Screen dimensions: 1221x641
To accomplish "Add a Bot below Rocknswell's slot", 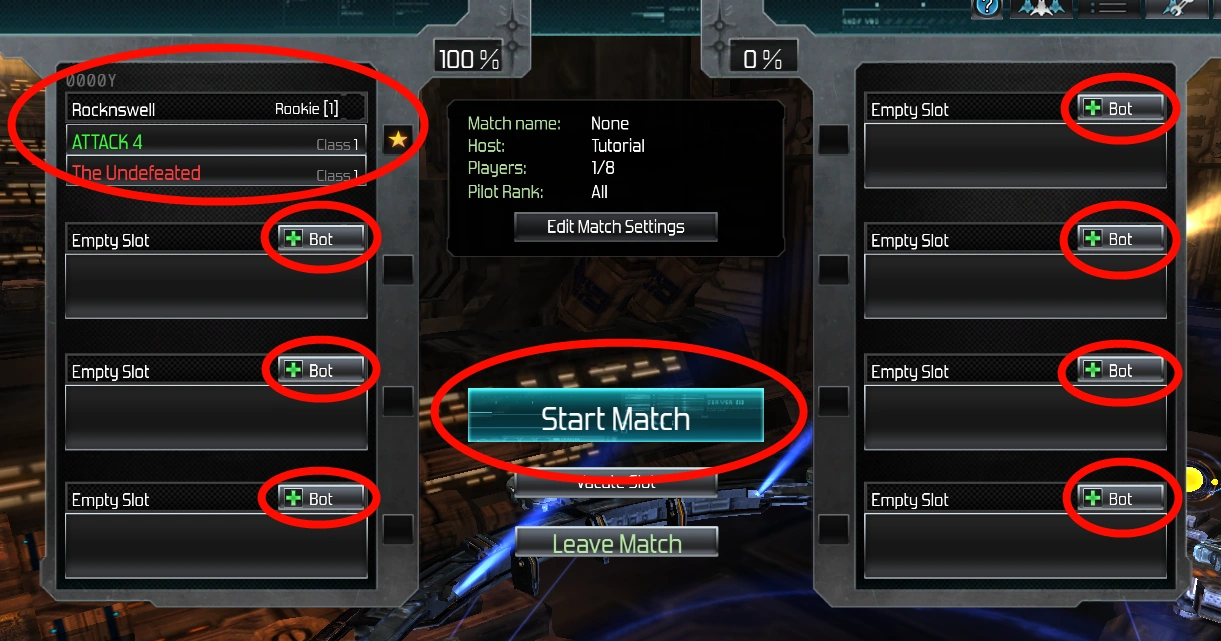I will [x=320, y=240].
